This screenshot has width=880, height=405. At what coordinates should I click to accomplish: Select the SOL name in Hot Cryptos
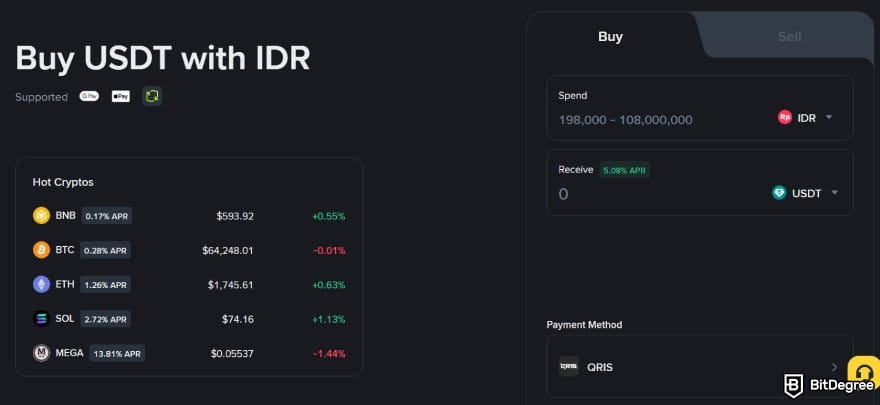[x=65, y=319]
